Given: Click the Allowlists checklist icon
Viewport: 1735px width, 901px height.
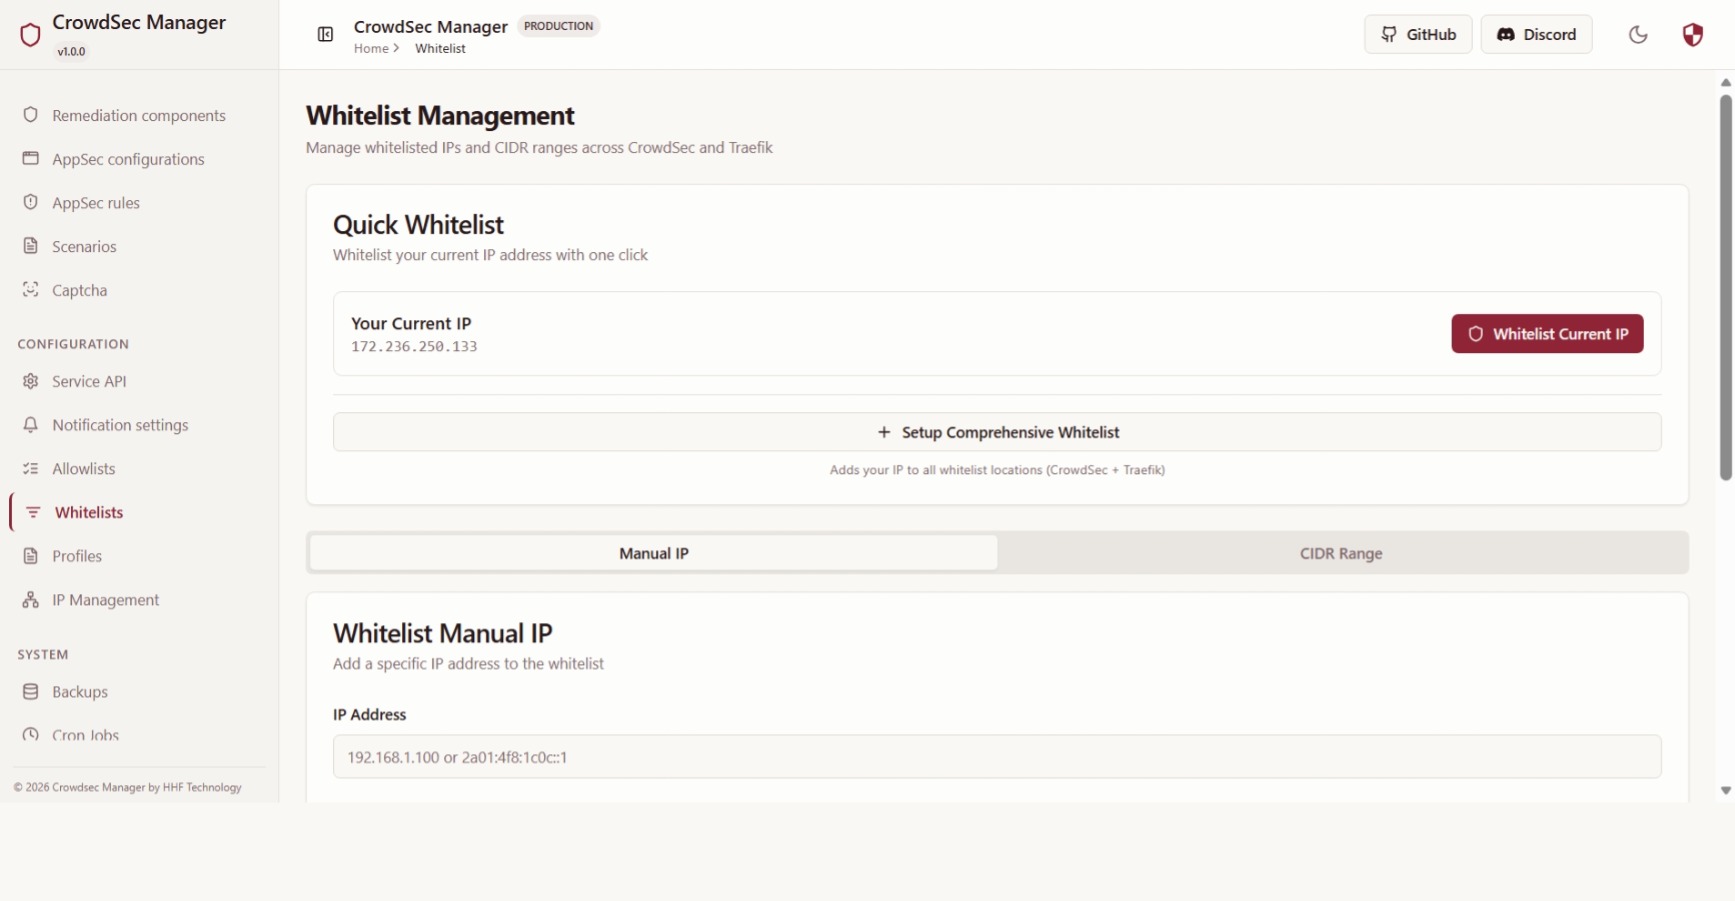Looking at the screenshot, I should pos(31,468).
